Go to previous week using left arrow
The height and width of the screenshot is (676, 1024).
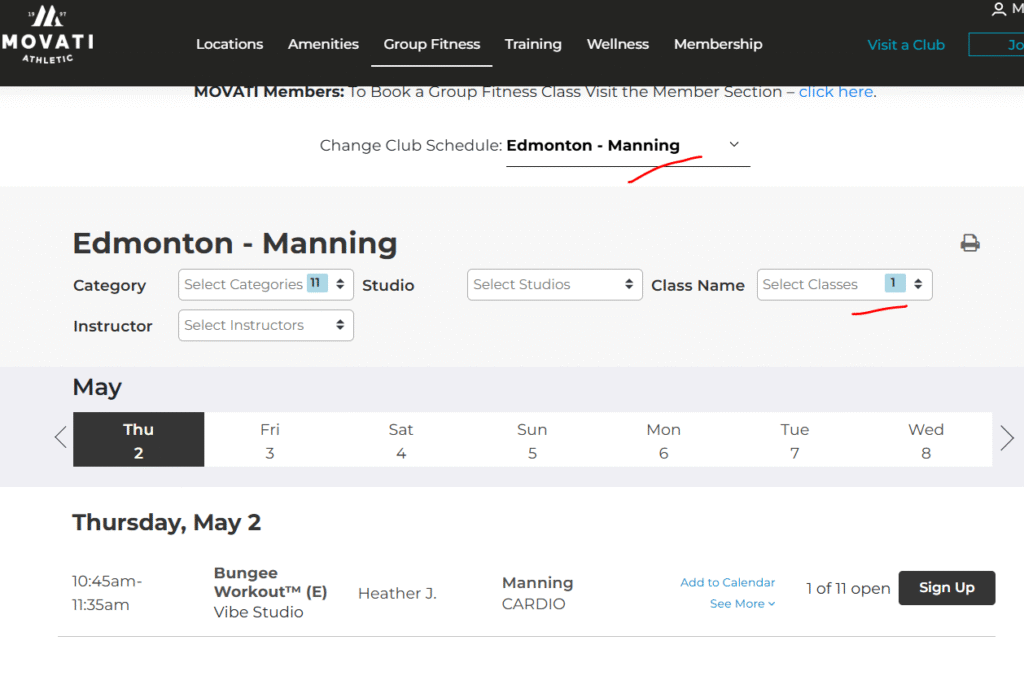pyautogui.click(x=61, y=437)
